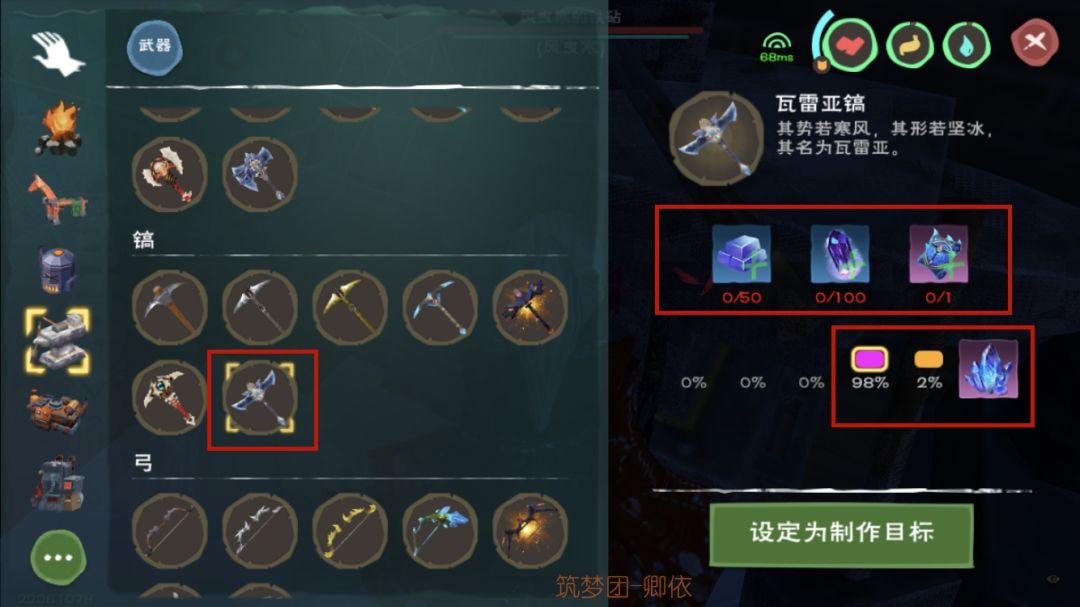Select the highlighted workbench category icon
1080x607 pixels.
tap(58, 340)
